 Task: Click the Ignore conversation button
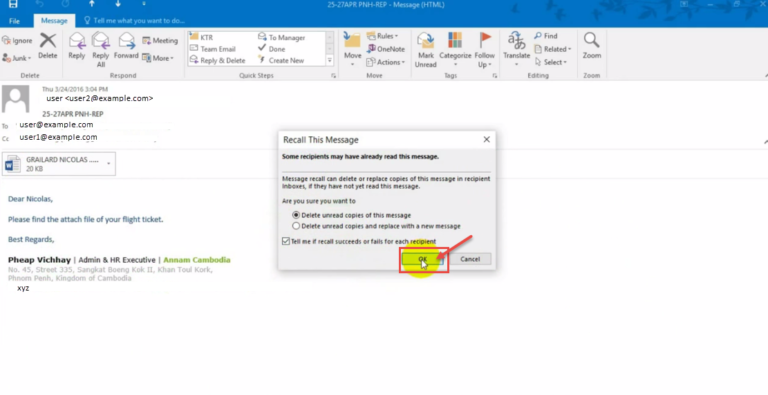(18, 40)
